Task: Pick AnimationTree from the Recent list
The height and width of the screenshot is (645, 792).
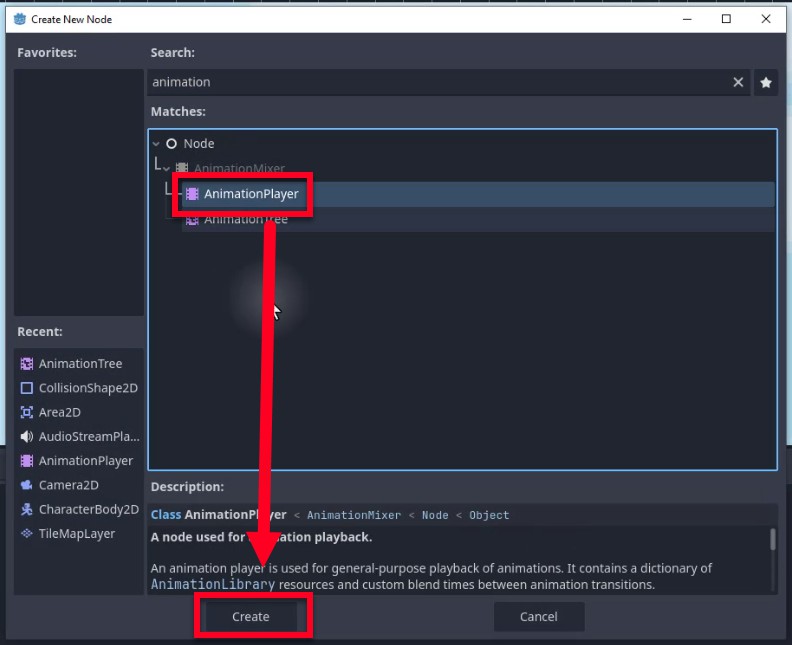Action: [80, 364]
